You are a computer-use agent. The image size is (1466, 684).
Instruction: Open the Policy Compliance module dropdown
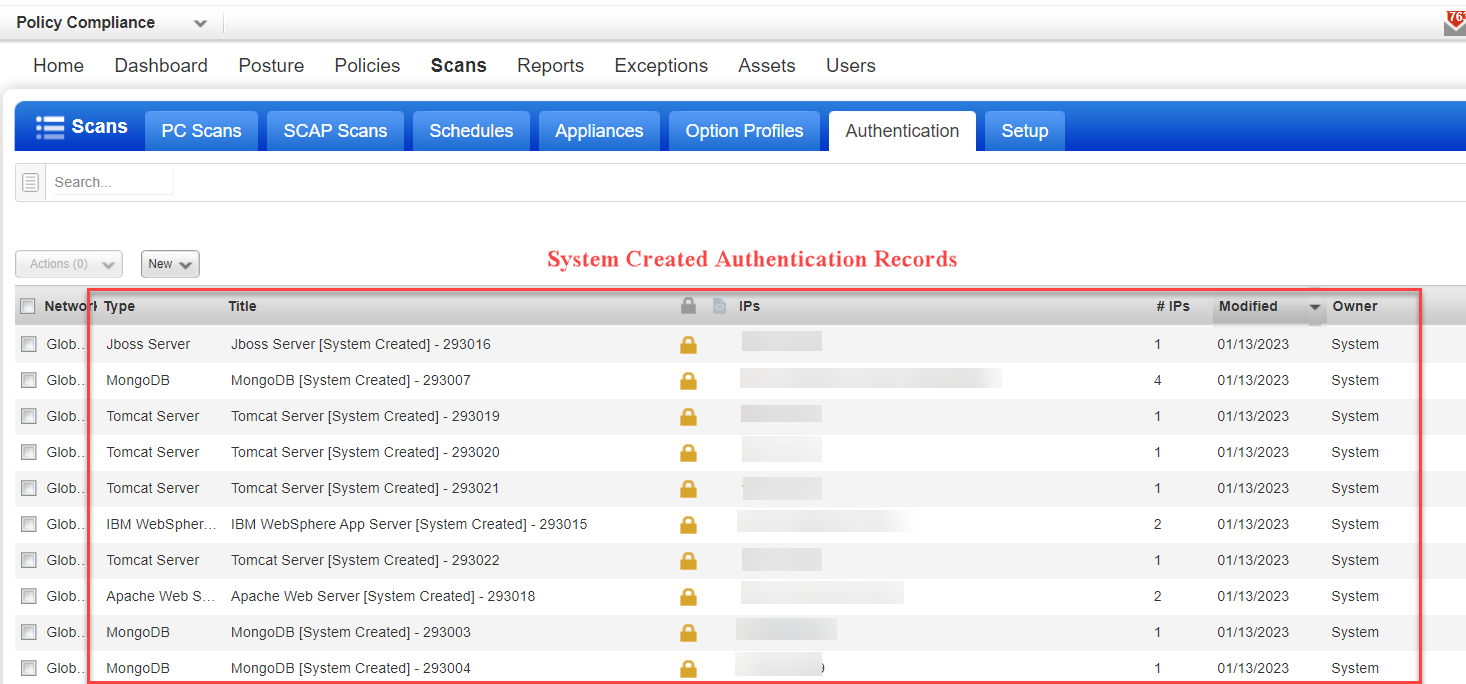(x=199, y=22)
